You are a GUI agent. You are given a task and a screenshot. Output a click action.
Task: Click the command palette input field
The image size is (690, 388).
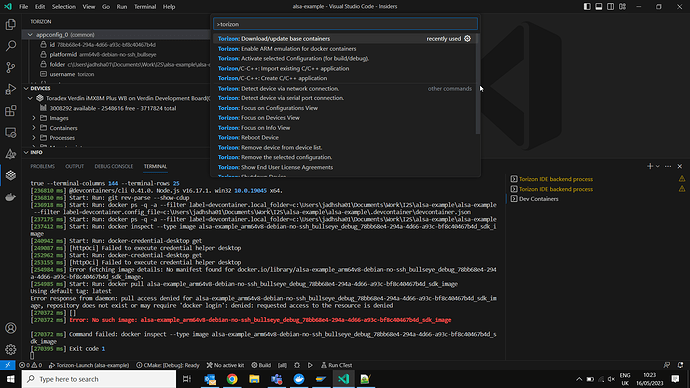[345, 24]
